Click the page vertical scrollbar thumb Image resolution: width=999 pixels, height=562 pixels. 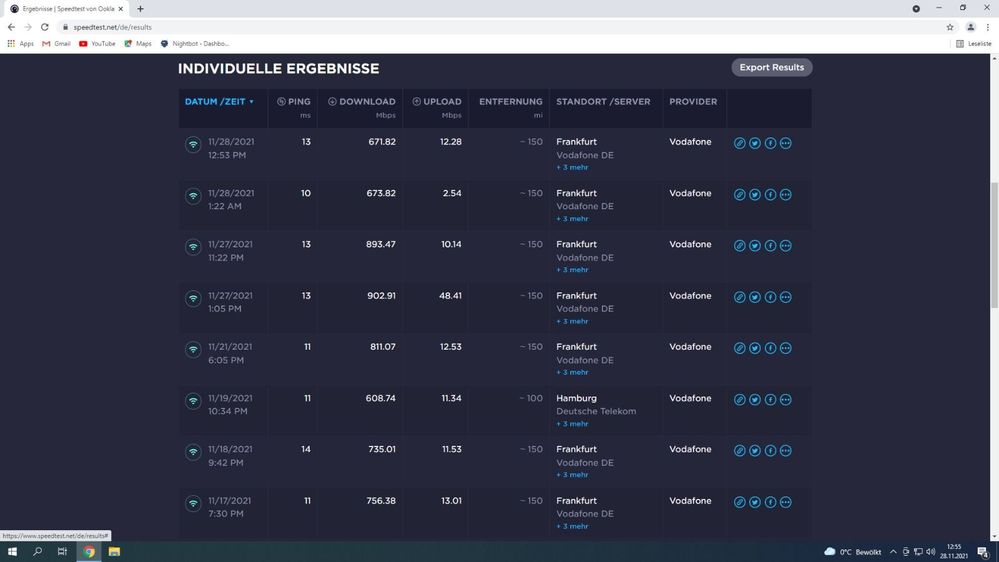994,244
